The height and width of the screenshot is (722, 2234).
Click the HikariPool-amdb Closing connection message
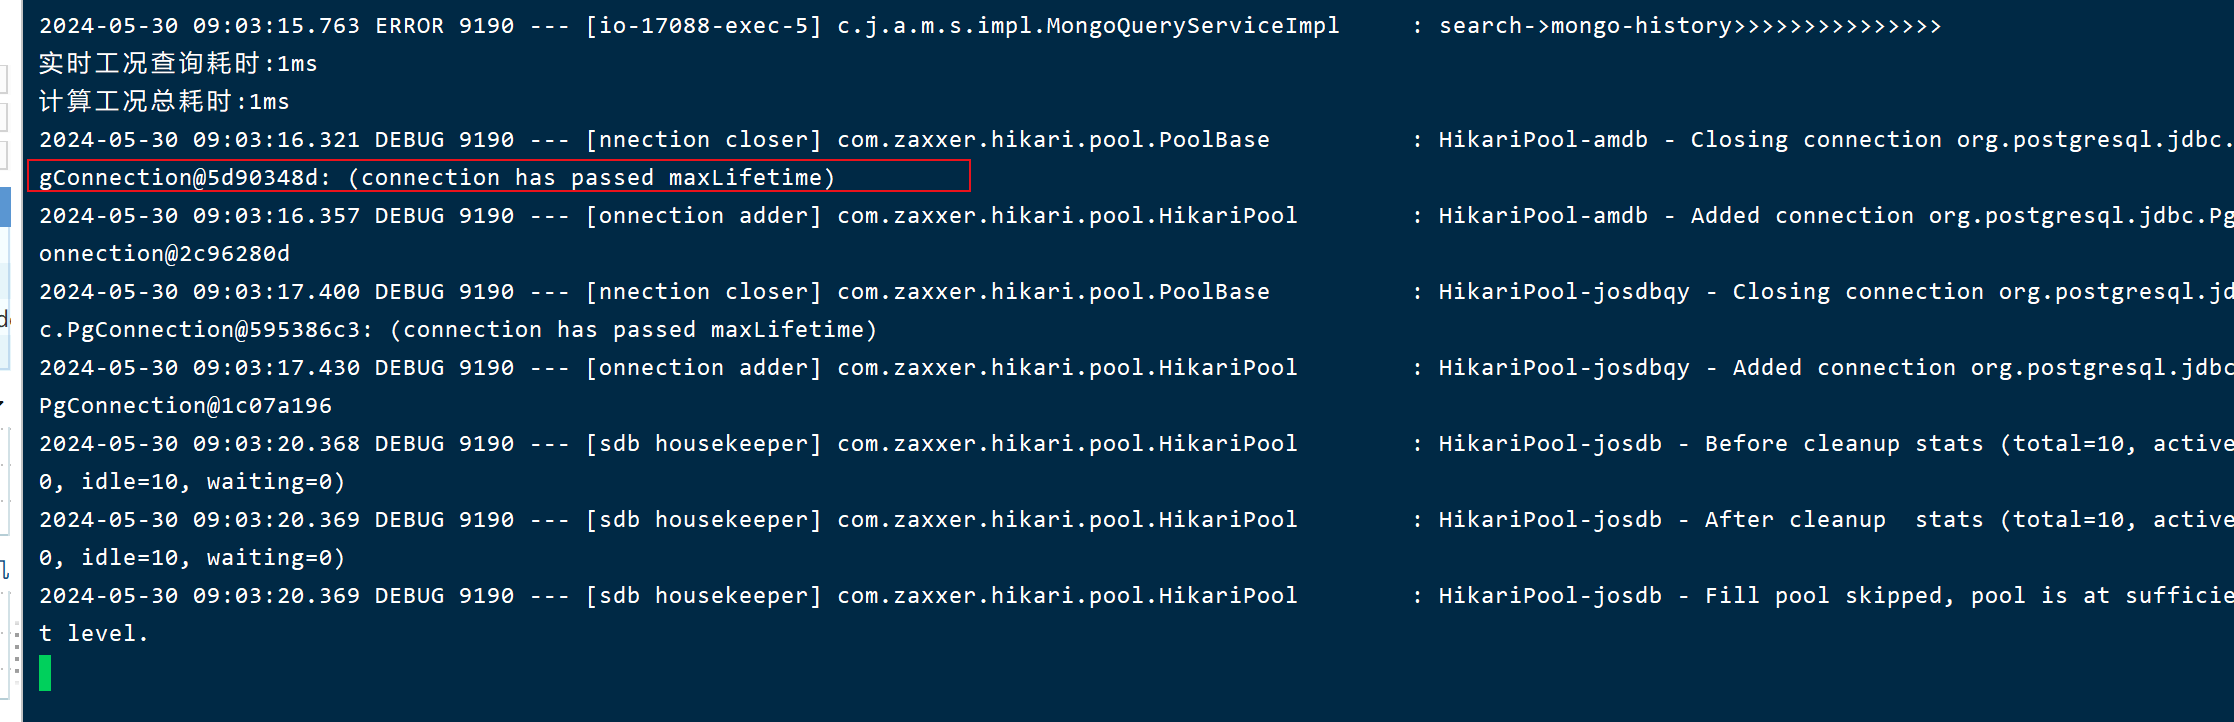coord(1836,140)
